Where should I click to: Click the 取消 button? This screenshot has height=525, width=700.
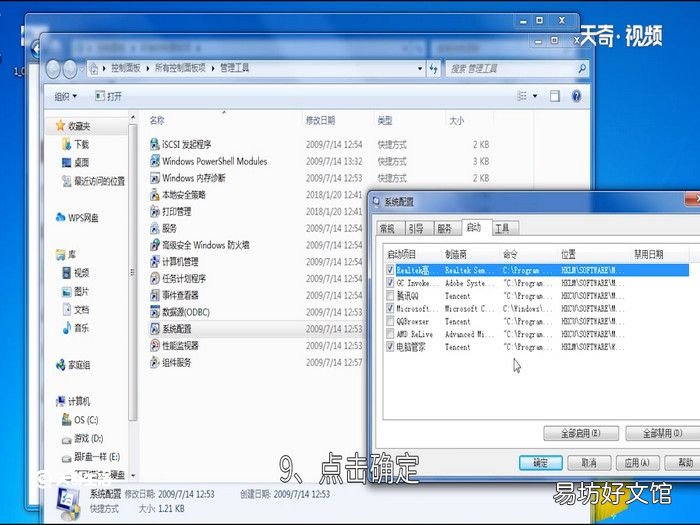point(589,463)
